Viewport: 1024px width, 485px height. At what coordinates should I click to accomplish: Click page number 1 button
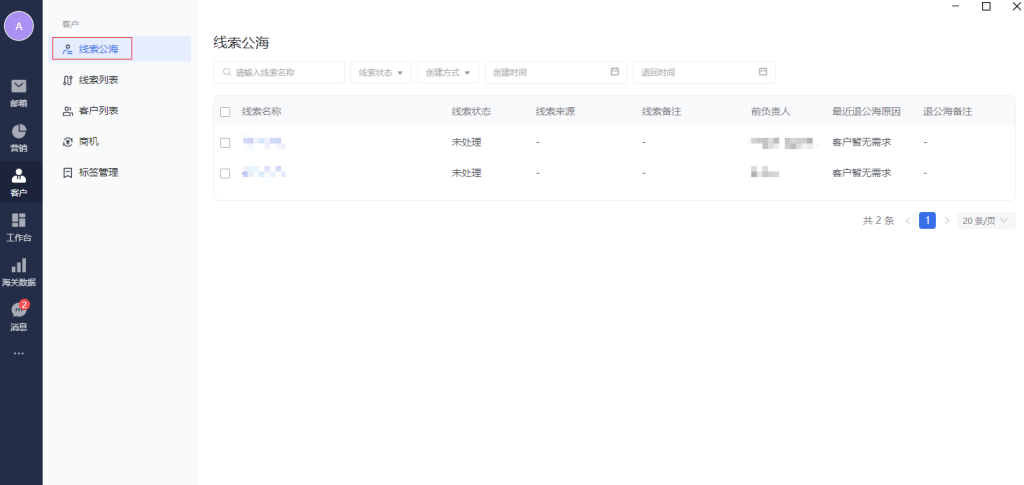pos(927,220)
